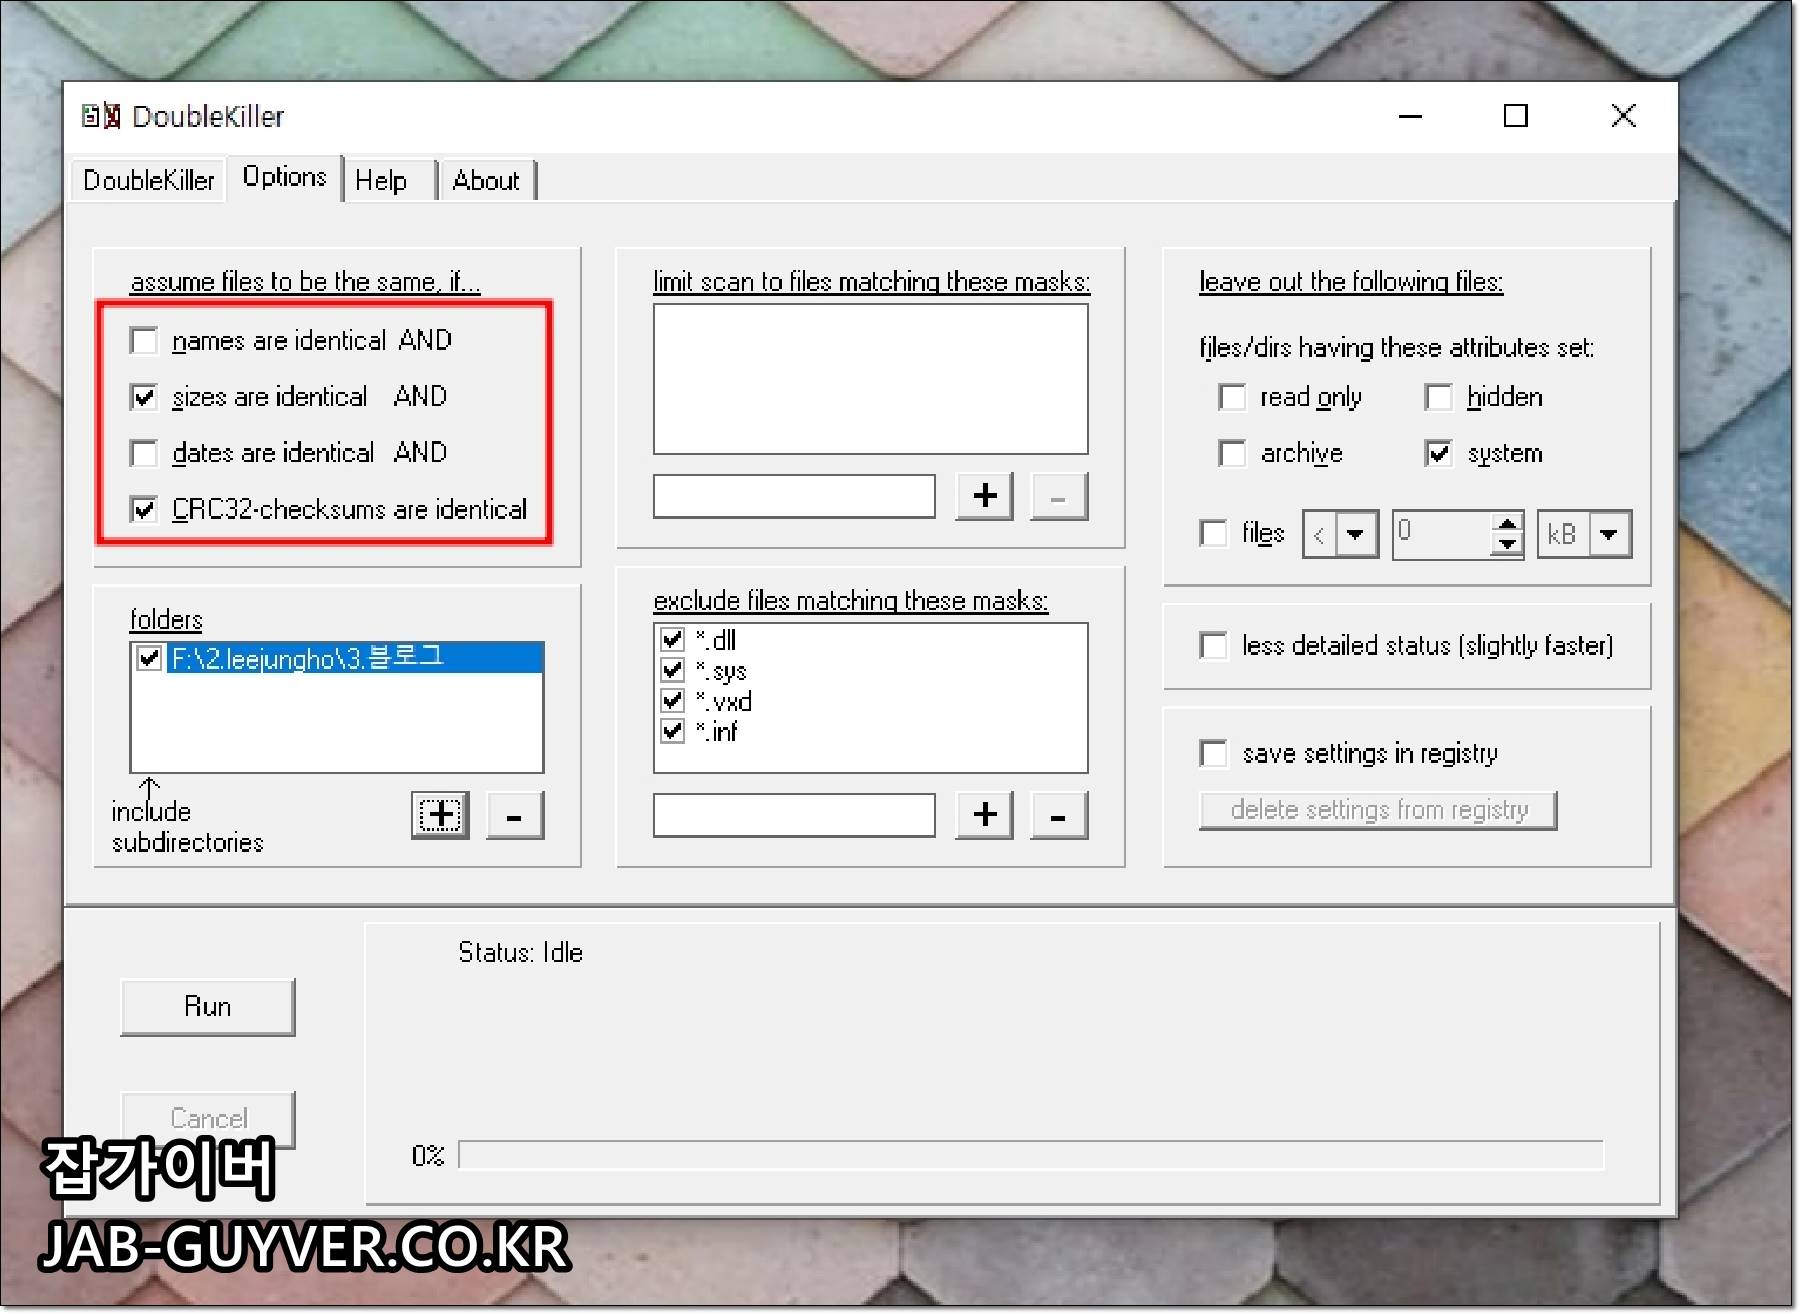
Task: Click 'delete settings from registry' button
Action: [1378, 810]
